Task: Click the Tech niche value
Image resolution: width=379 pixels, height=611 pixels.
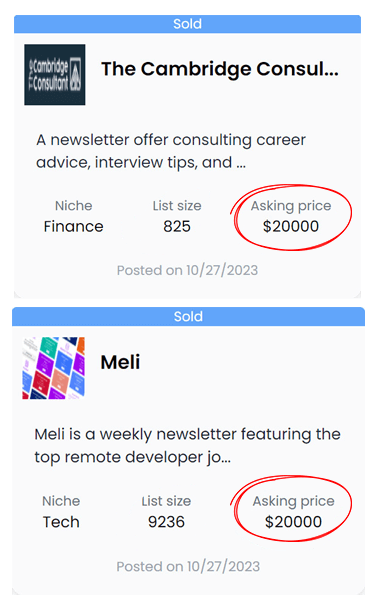Action: [61, 522]
